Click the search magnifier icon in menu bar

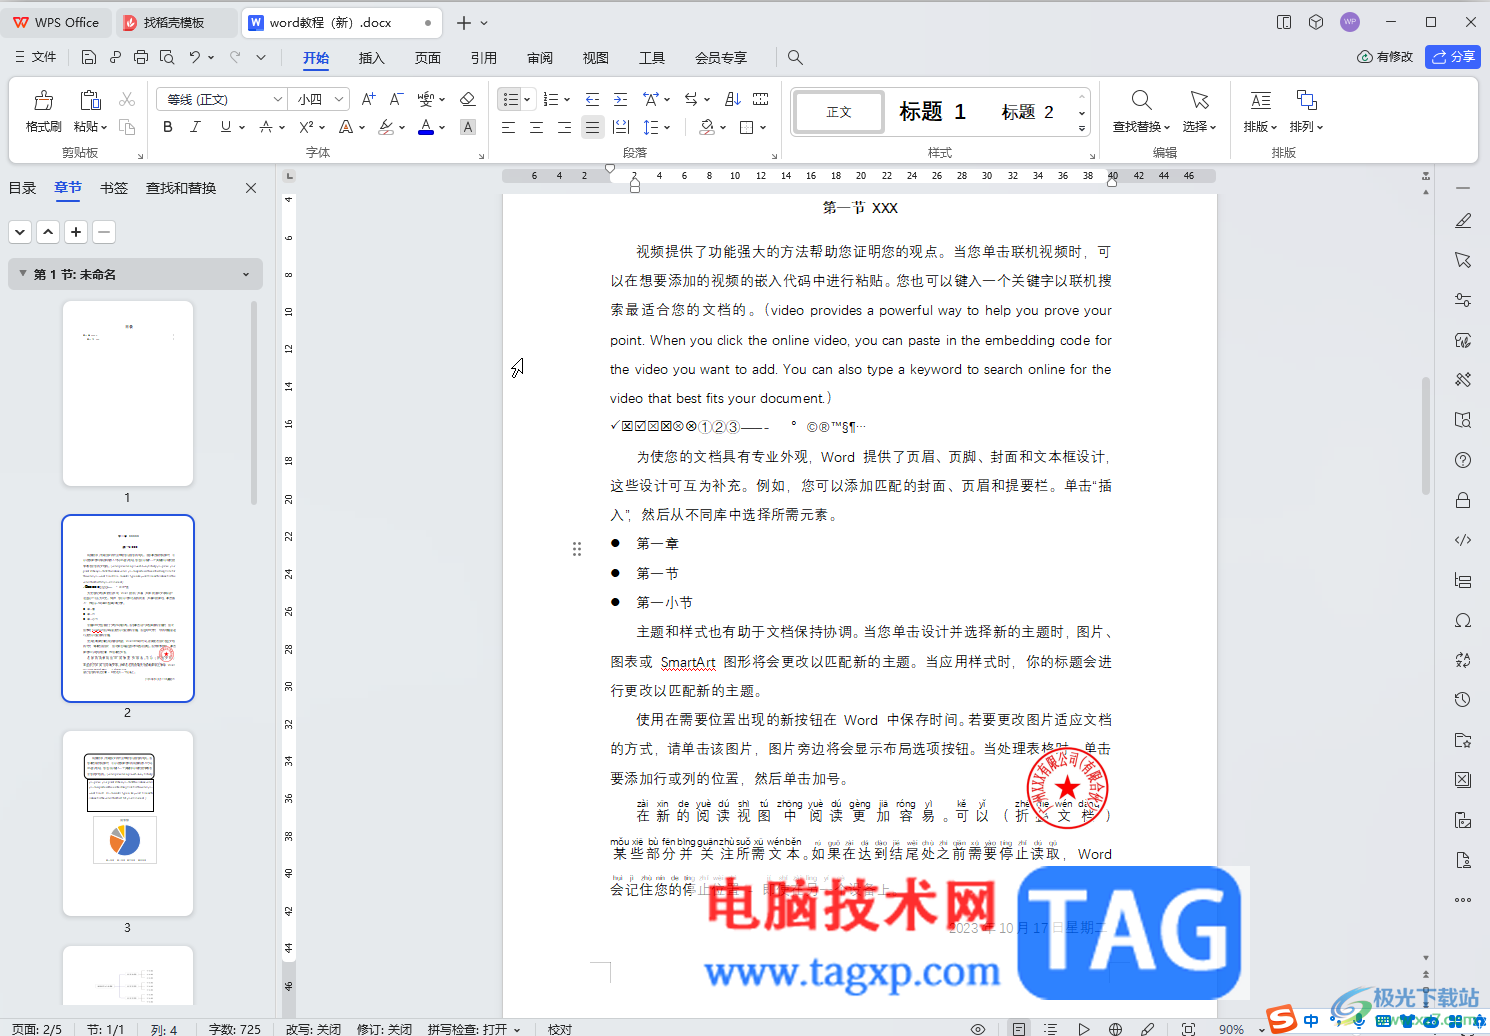tap(795, 57)
